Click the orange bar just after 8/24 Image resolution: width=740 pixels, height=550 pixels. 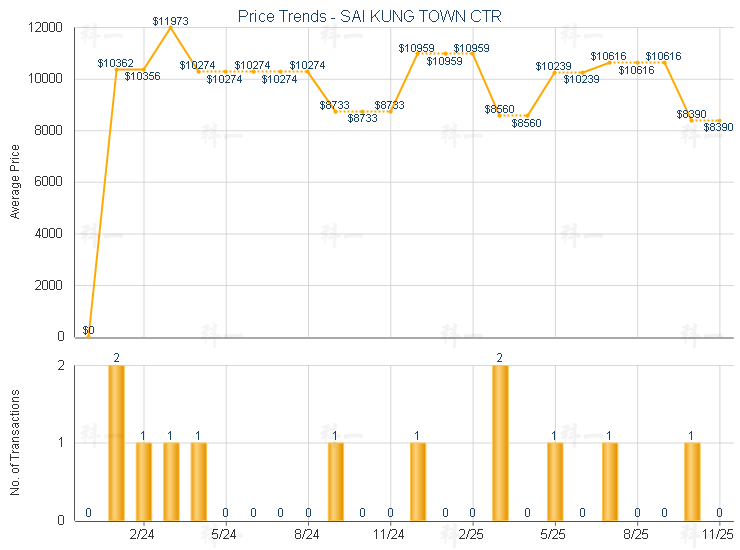(336, 480)
